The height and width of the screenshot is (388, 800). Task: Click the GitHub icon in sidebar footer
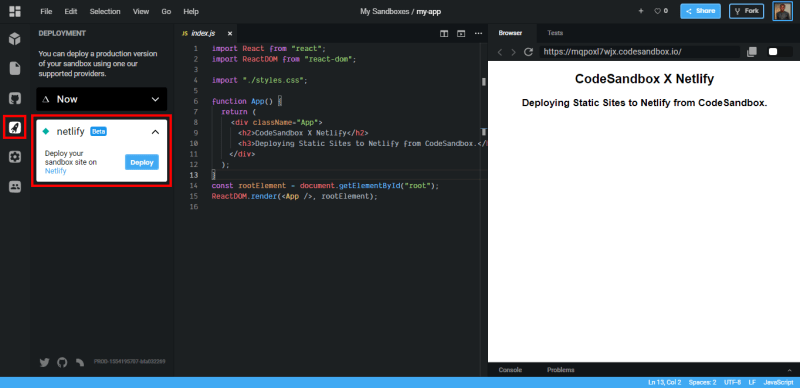tap(62, 362)
